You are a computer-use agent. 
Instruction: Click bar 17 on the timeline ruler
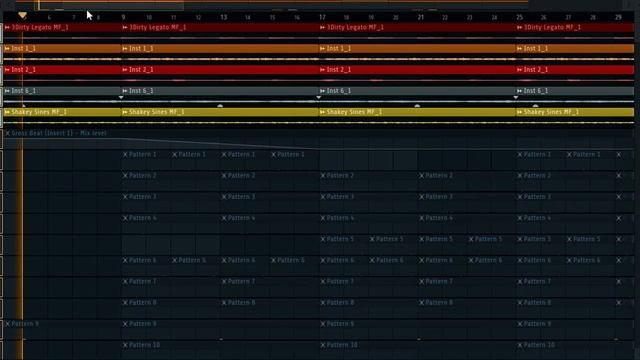tap(322, 17)
